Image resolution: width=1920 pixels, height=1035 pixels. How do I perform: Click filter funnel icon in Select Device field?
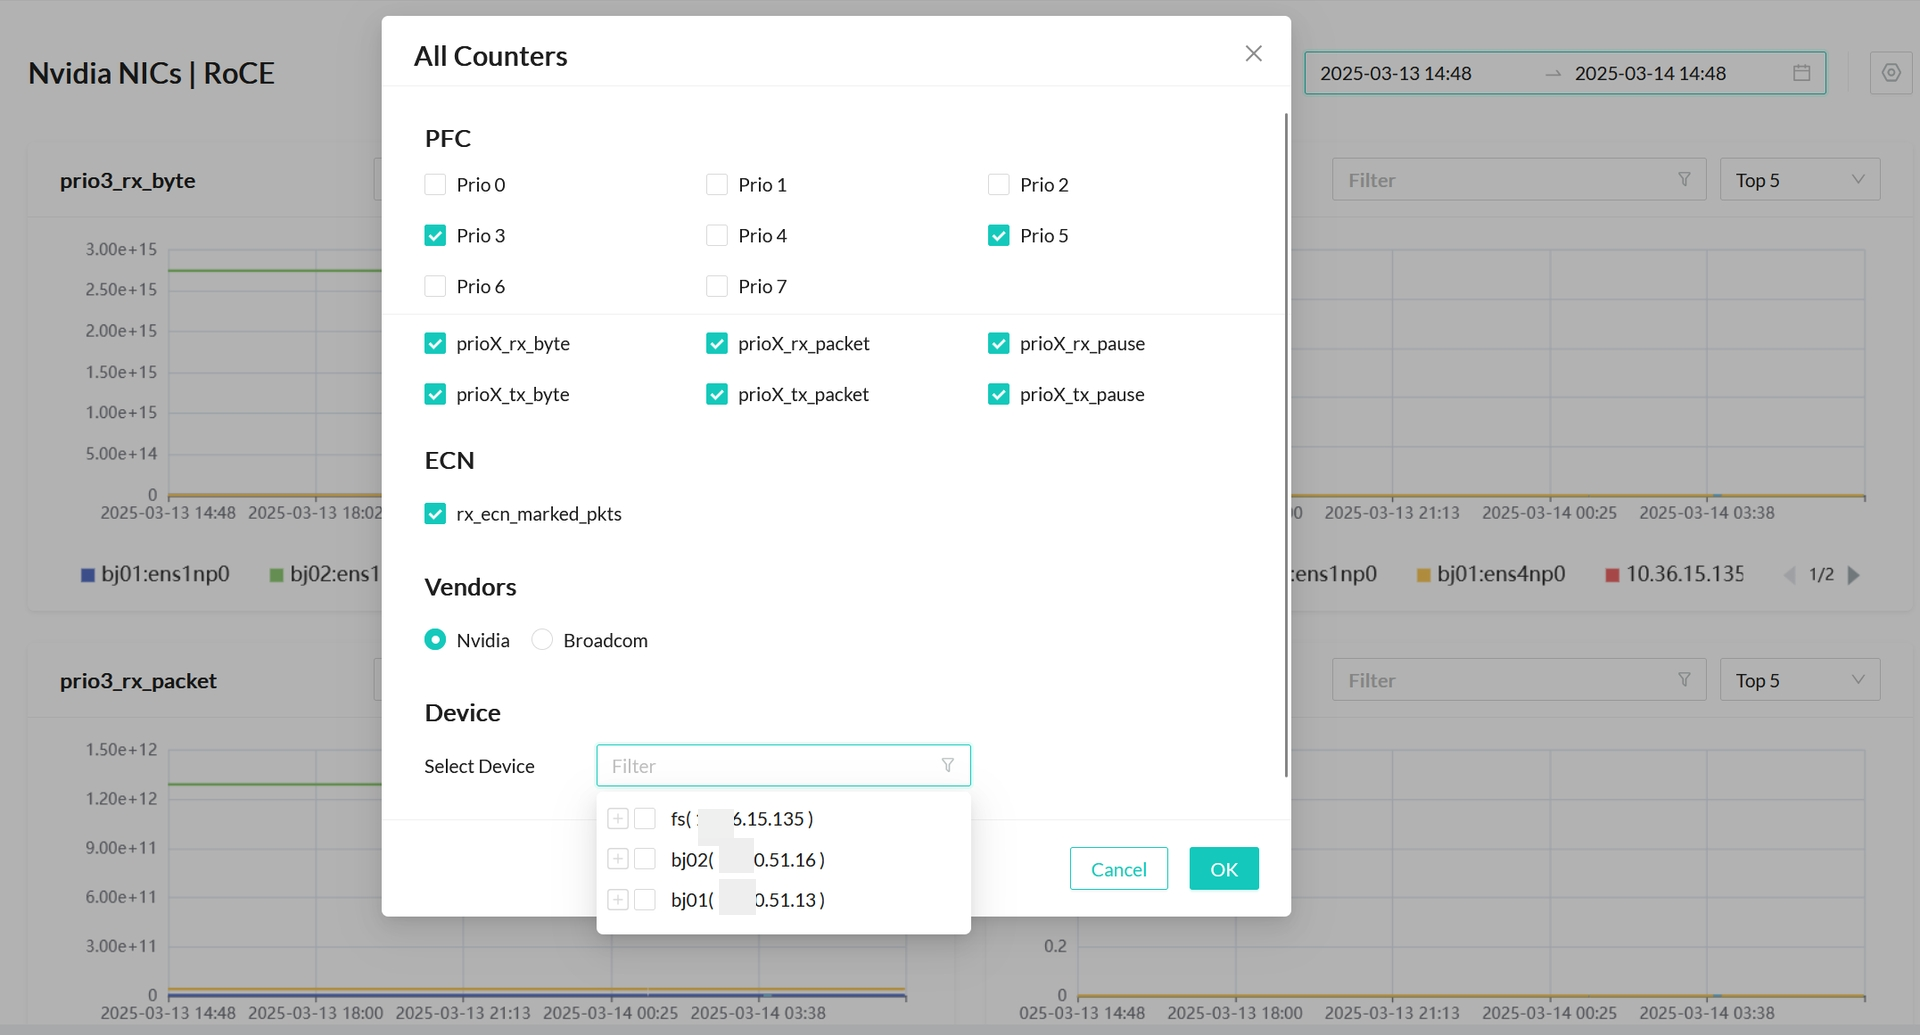[x=947, y=766]
